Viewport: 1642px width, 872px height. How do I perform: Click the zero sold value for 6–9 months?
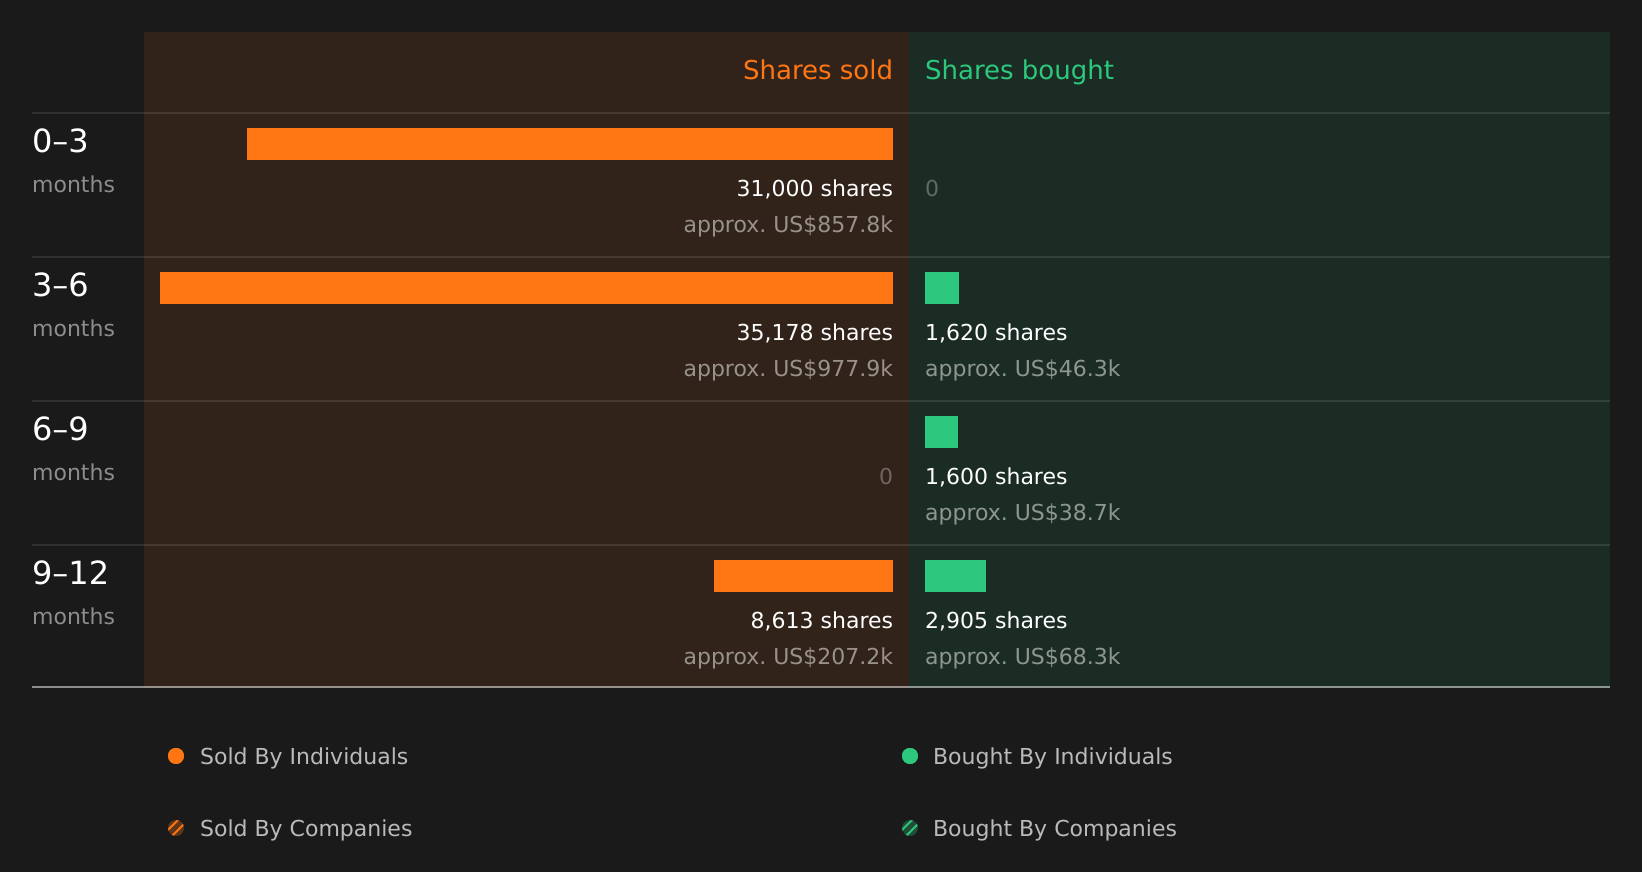tap(885, 477)
